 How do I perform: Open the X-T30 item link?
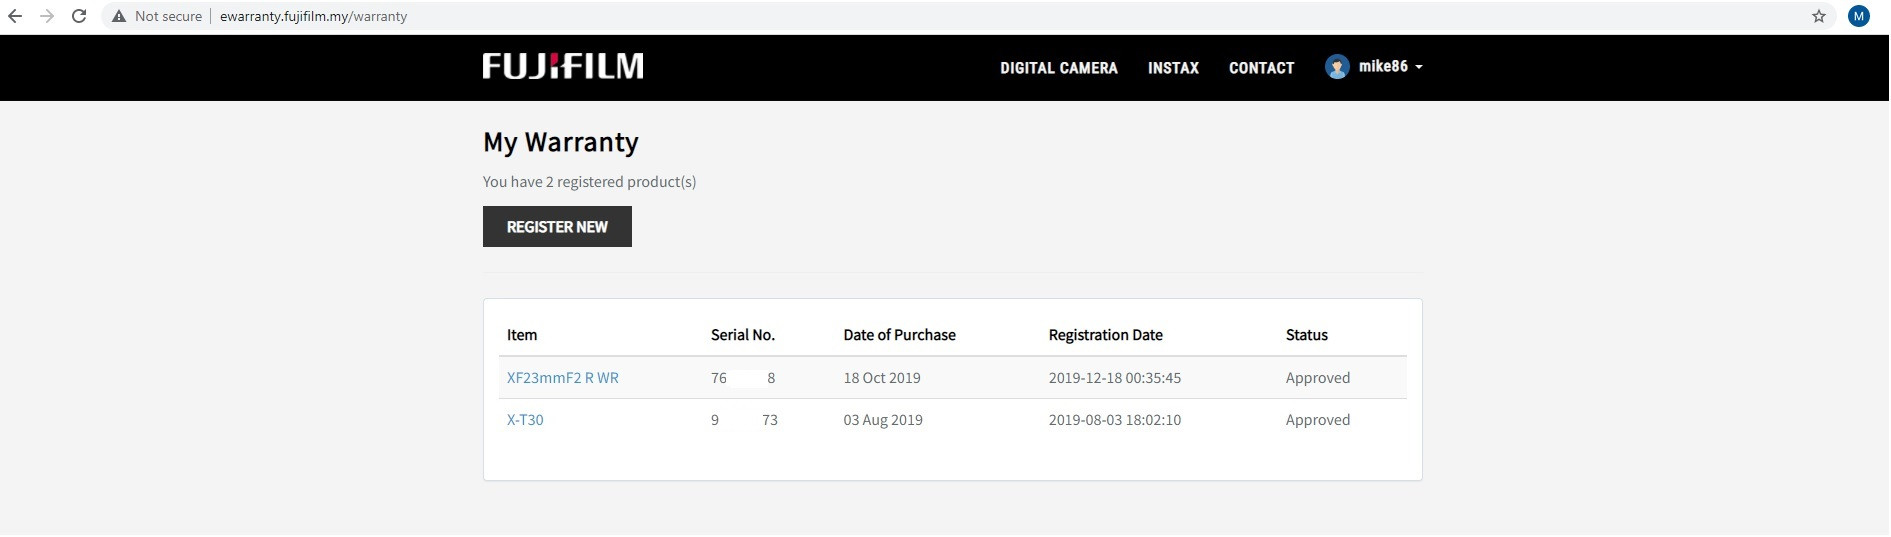click(525, 420)
